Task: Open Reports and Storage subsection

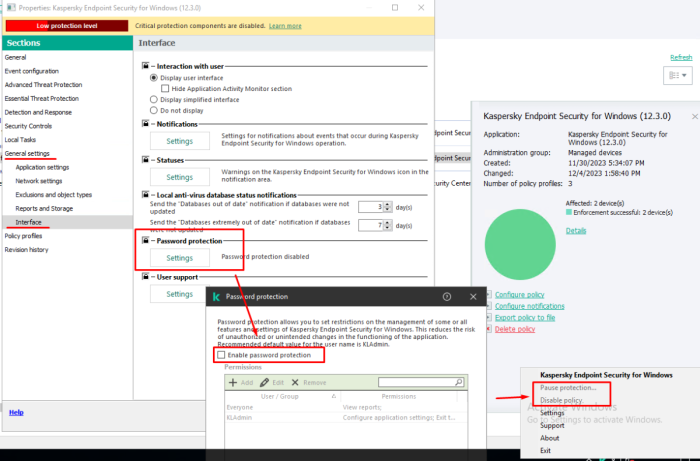Action: (x=44, y=208)
